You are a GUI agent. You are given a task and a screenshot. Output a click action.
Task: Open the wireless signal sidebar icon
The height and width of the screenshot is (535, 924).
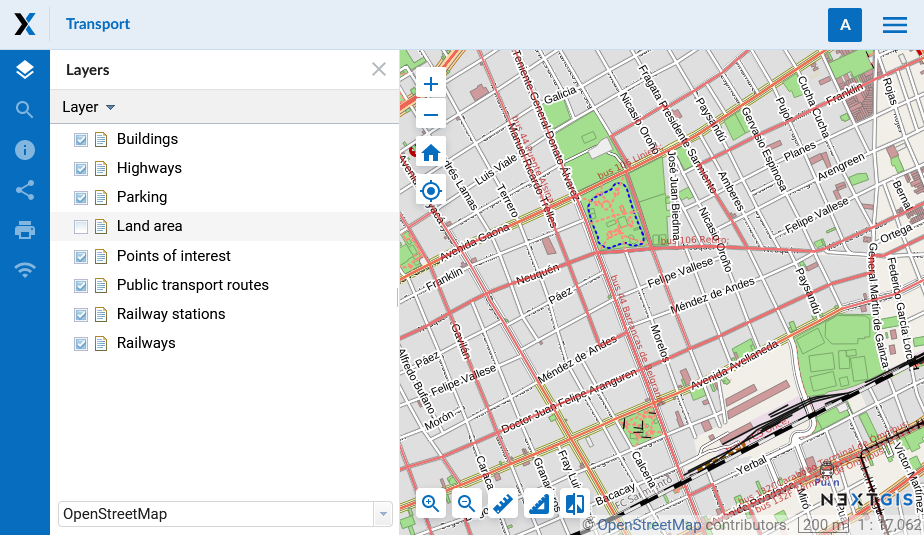tap(25, 270)
